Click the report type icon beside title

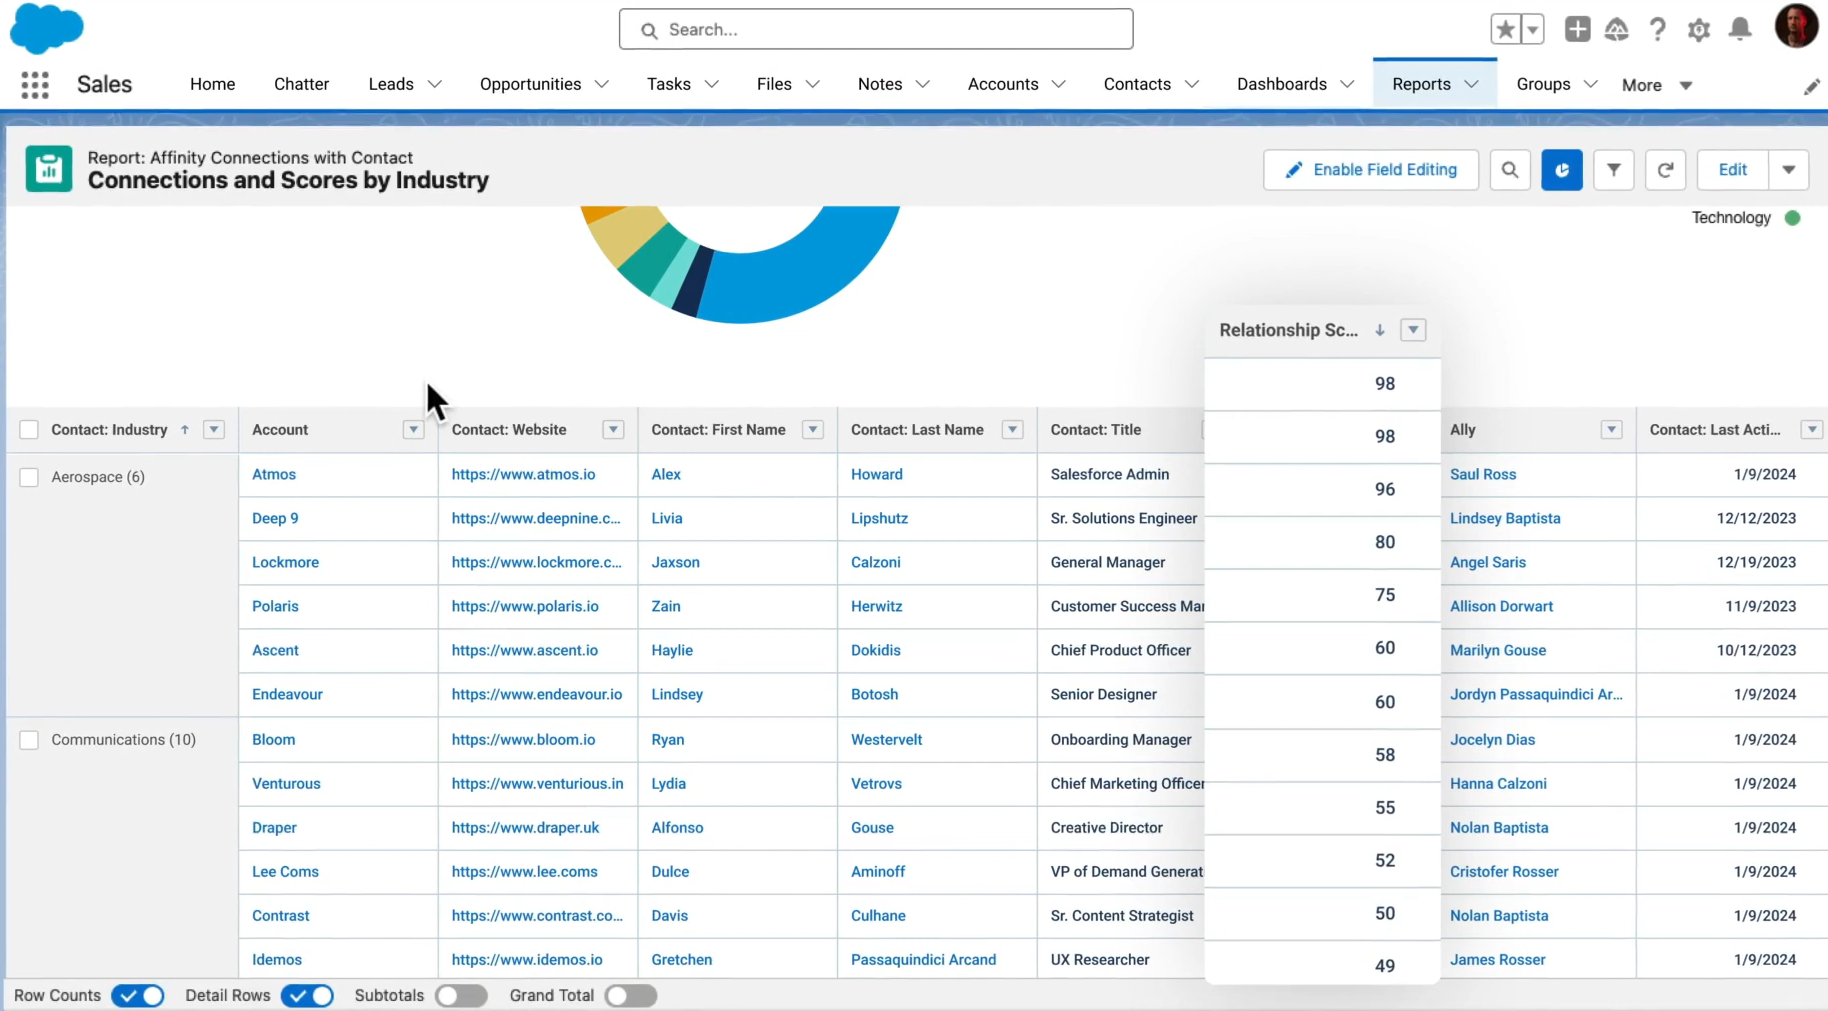tap(49, 169)
